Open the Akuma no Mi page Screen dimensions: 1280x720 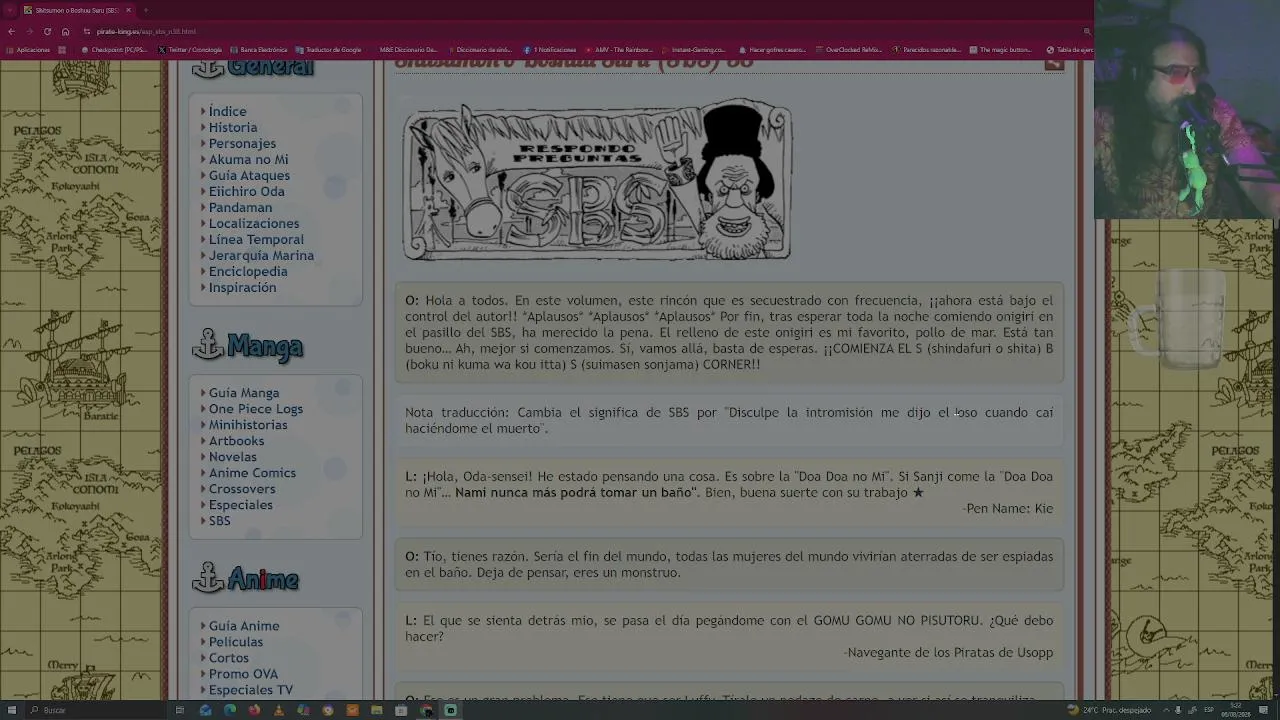tap(248, 159)
